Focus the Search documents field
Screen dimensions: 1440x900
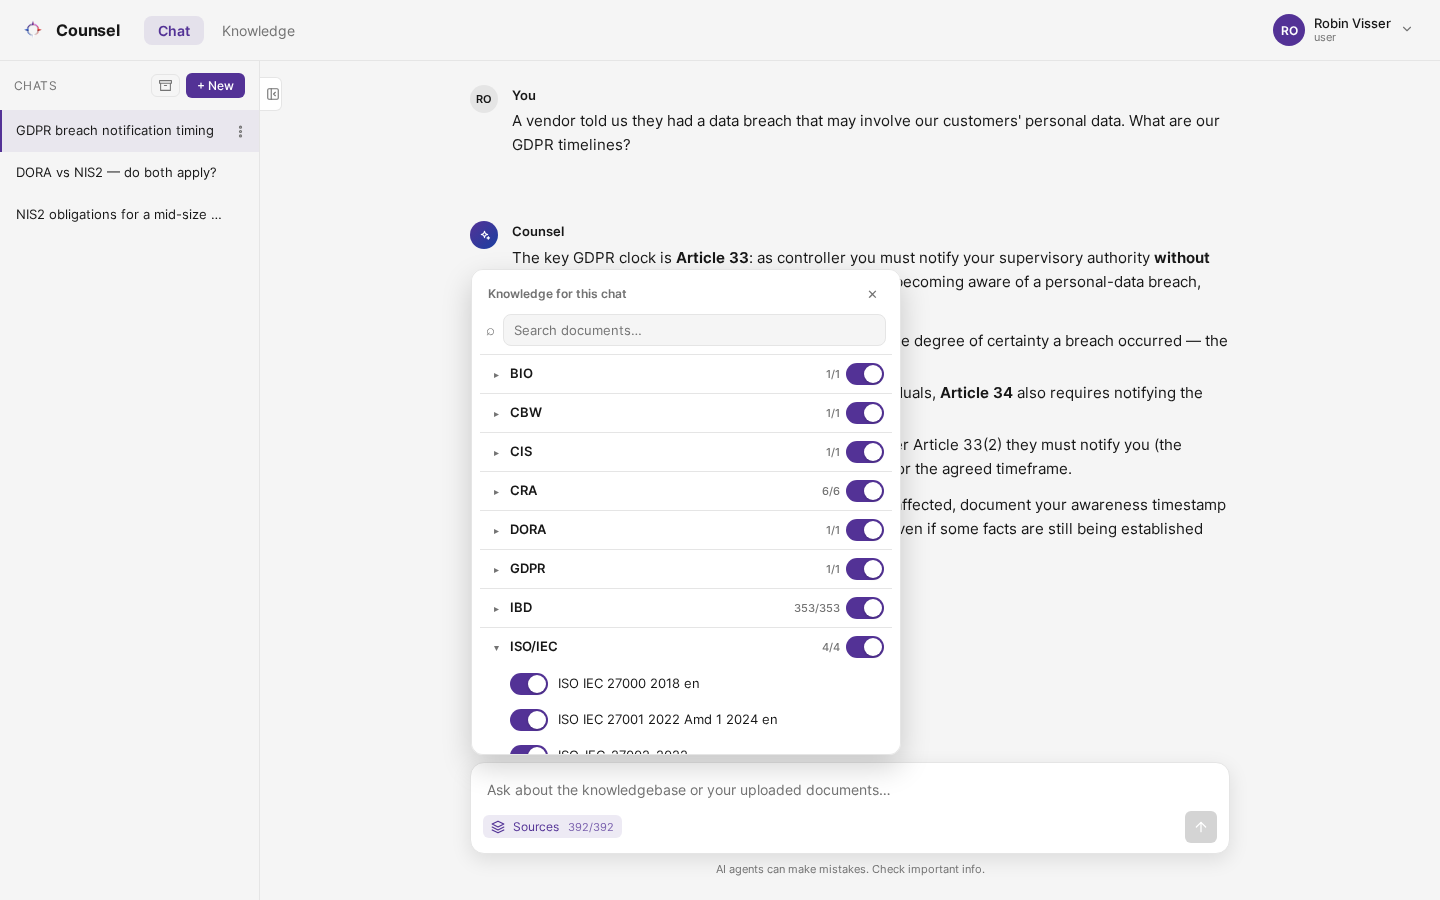pos(694,330)
